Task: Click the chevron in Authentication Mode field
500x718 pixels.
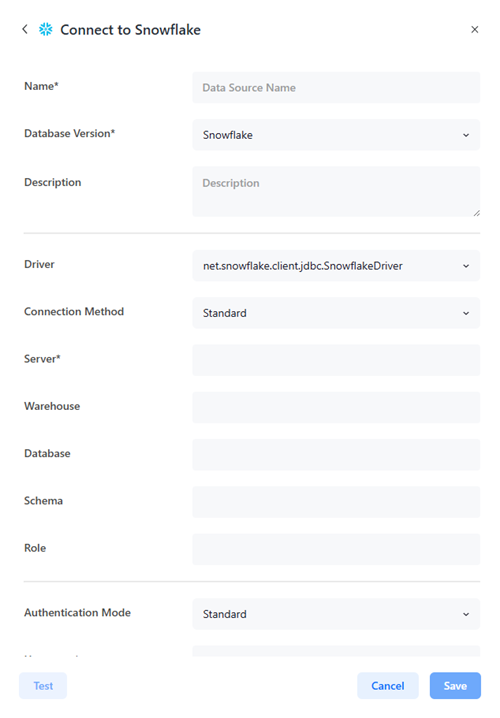Action: click(466, 614)
